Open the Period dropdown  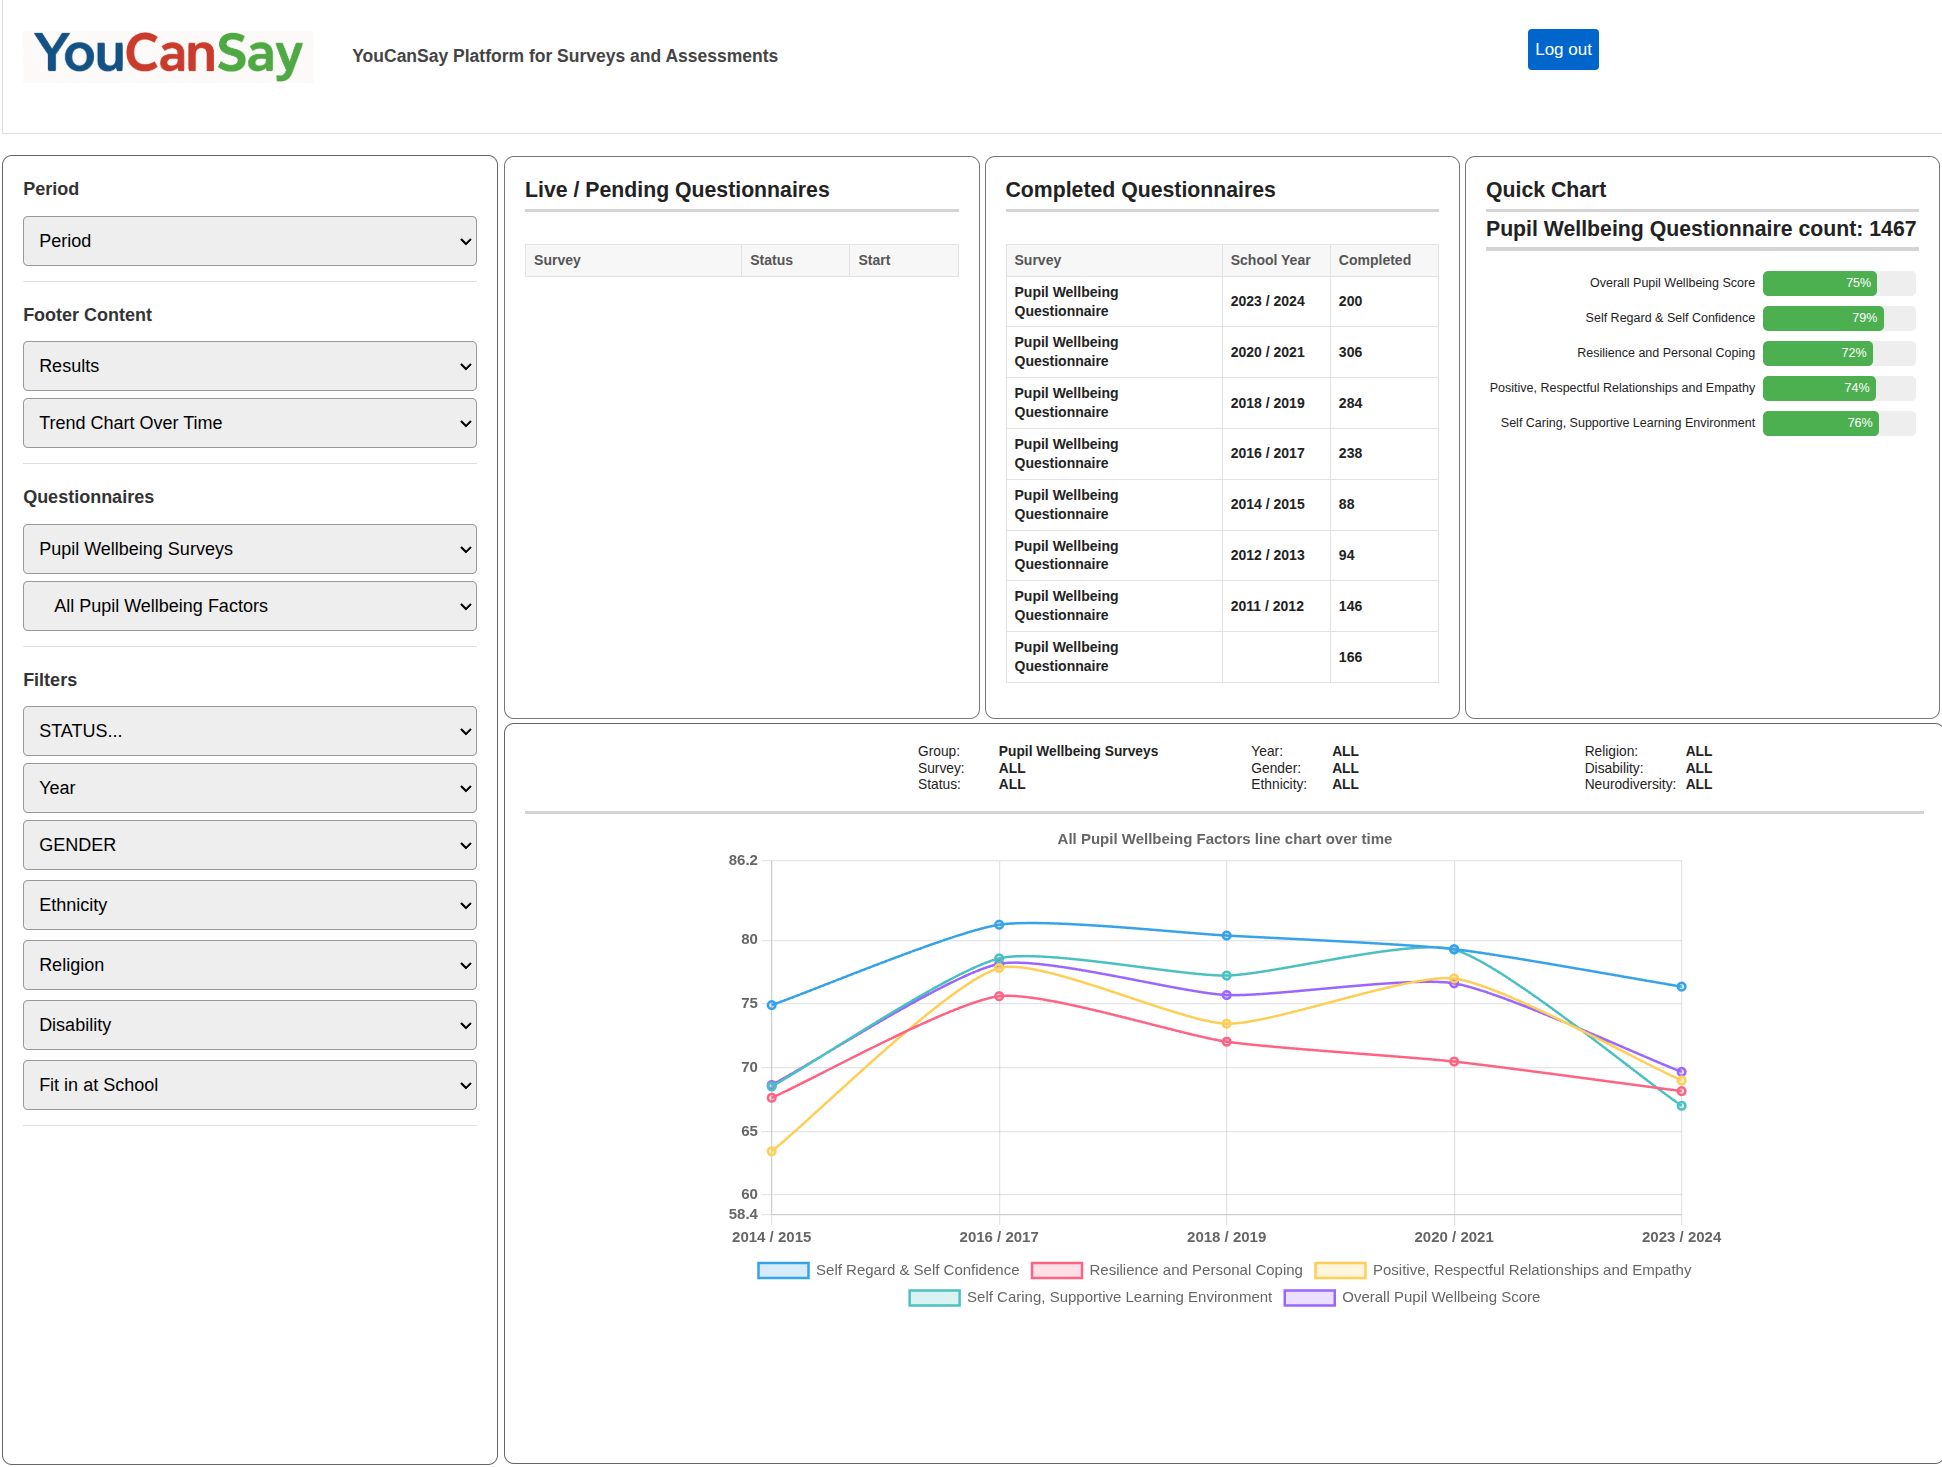[x=249, y=241]
